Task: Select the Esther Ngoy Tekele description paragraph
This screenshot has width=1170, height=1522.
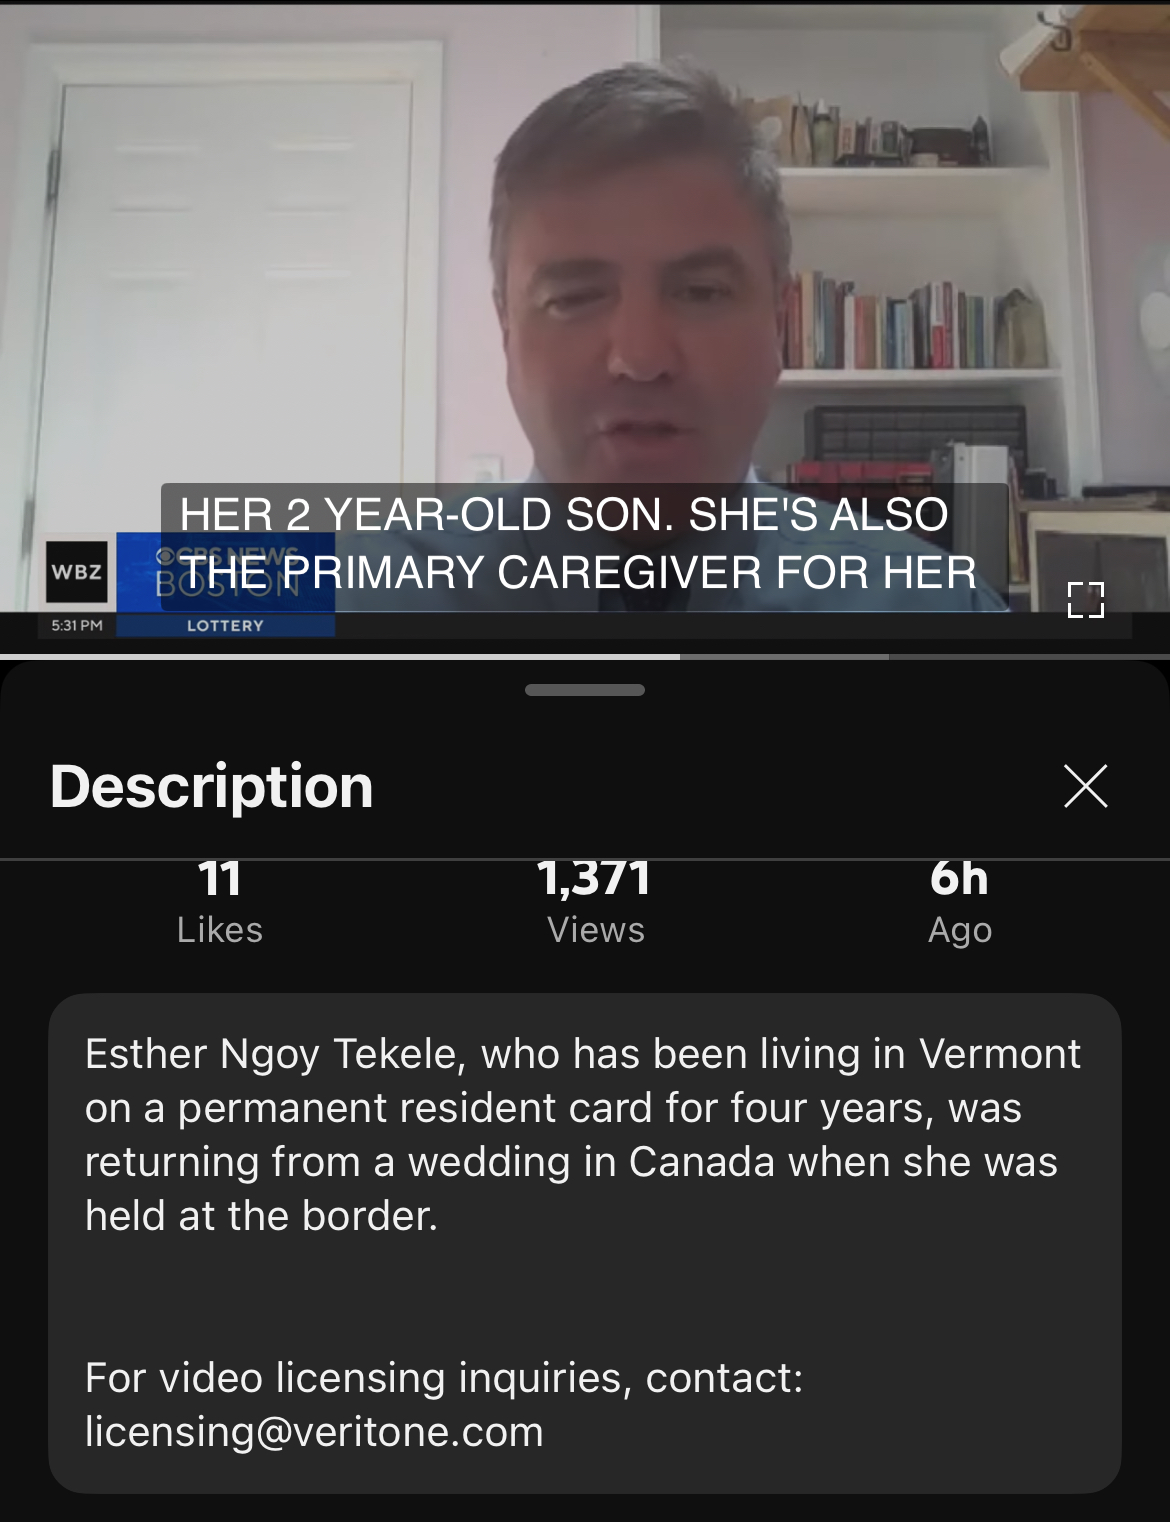Action: click(583, 1135)
